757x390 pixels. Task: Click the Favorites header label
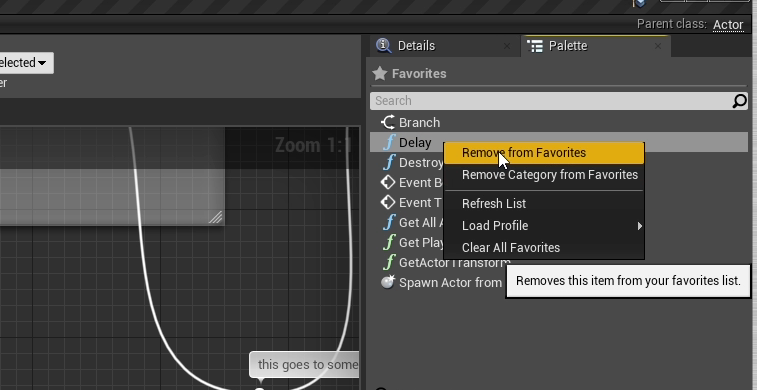[x=419, y=74]
